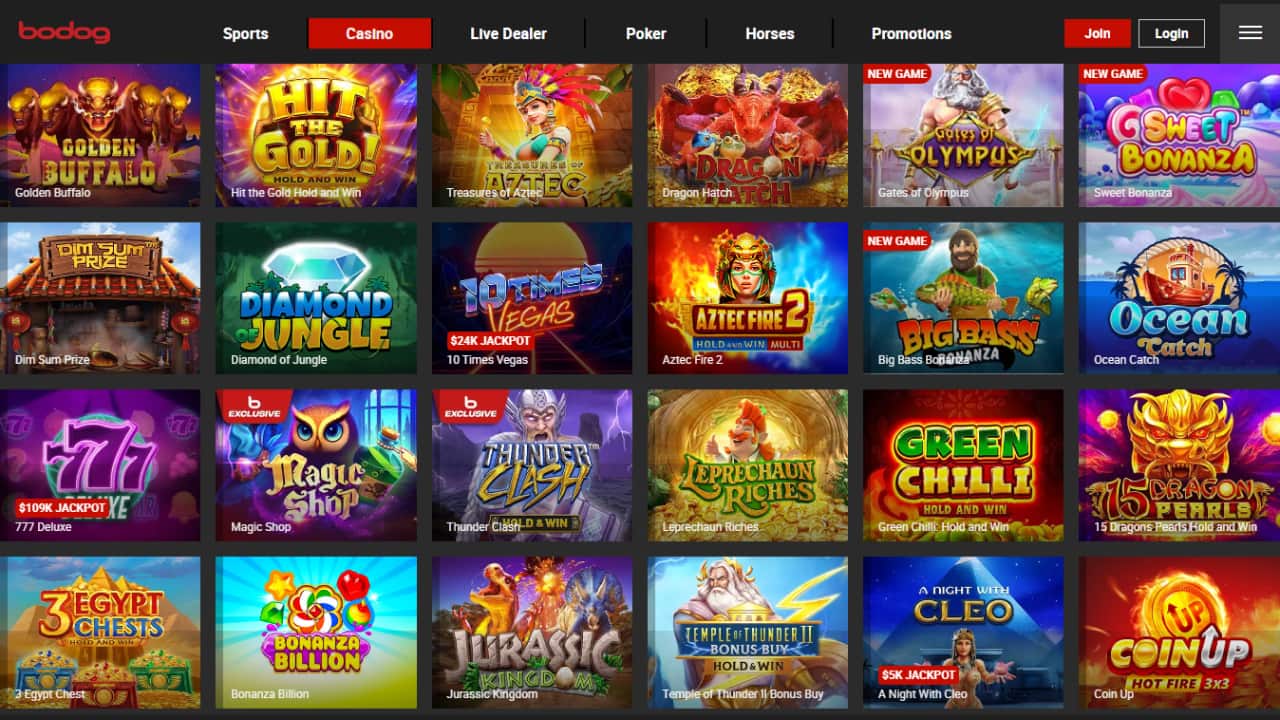Launch the Golden Buffalo game
Screen dimensions: 1280x720
click(x=100, y=135)
